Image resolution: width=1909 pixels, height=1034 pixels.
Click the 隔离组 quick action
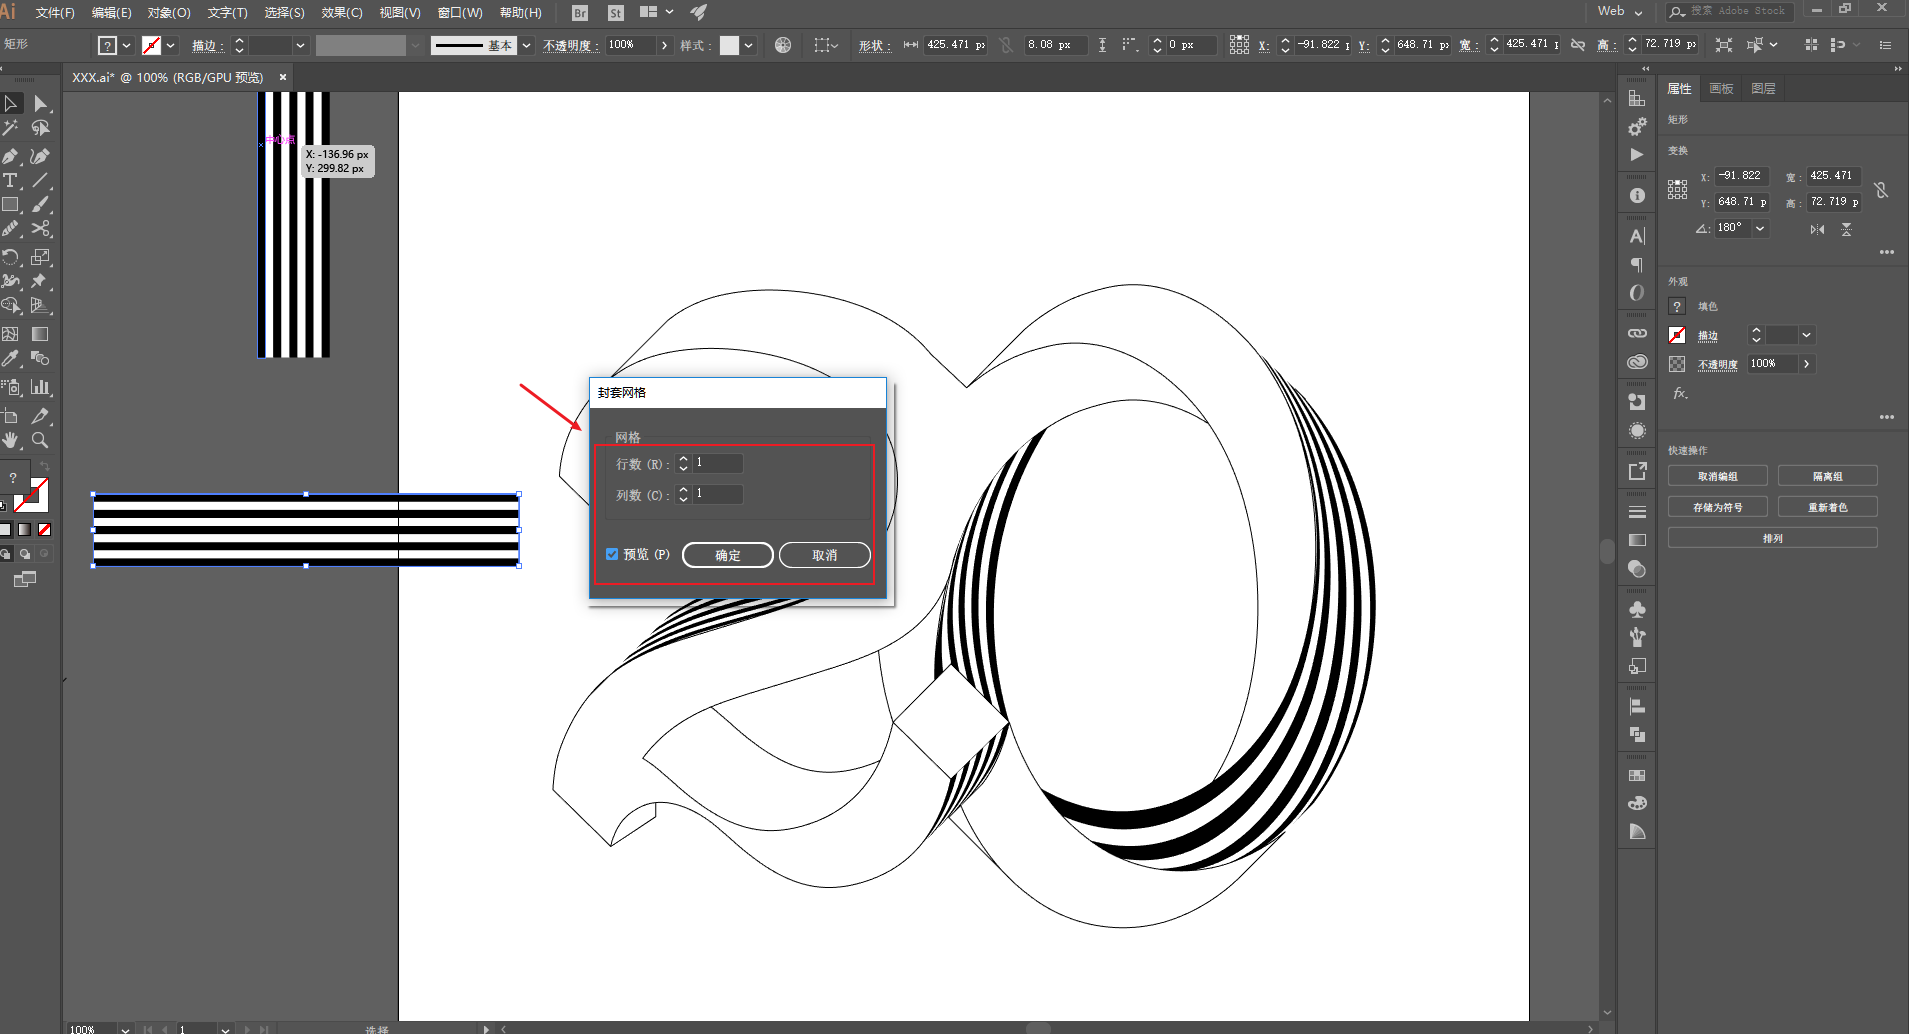pos(1828,476)
